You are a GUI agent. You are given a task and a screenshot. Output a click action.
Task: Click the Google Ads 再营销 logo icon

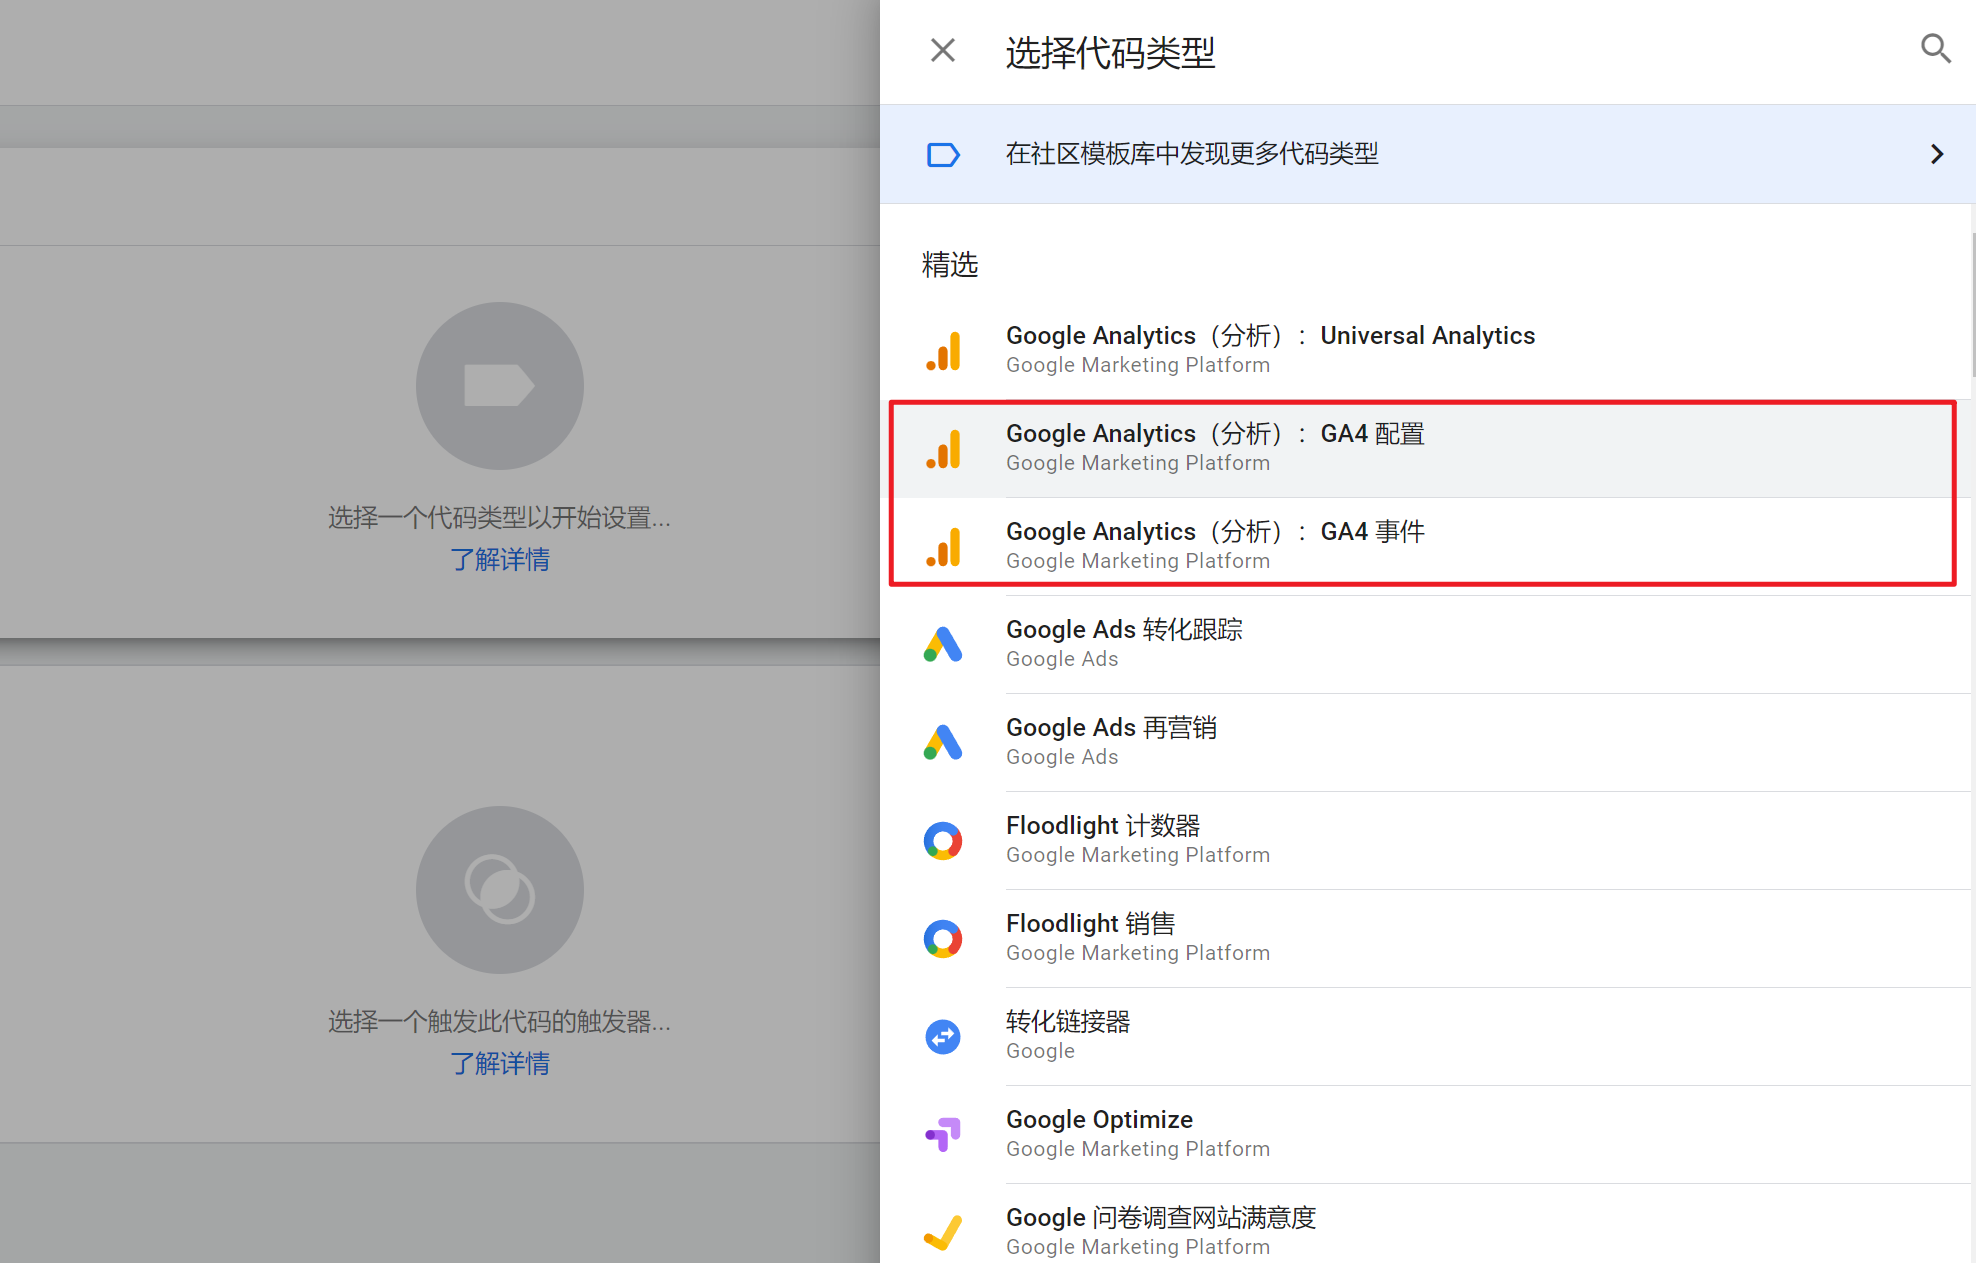(943, 742)
